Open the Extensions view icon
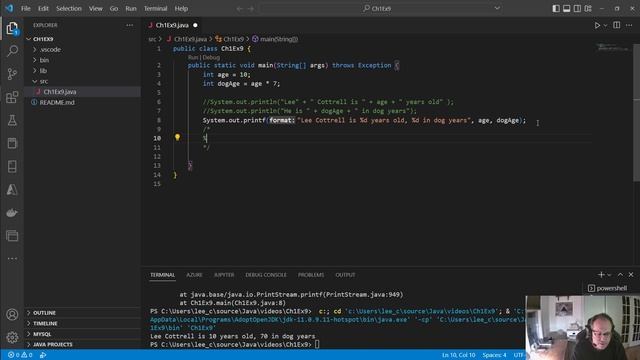640x360 pixels. coord(12,97)
